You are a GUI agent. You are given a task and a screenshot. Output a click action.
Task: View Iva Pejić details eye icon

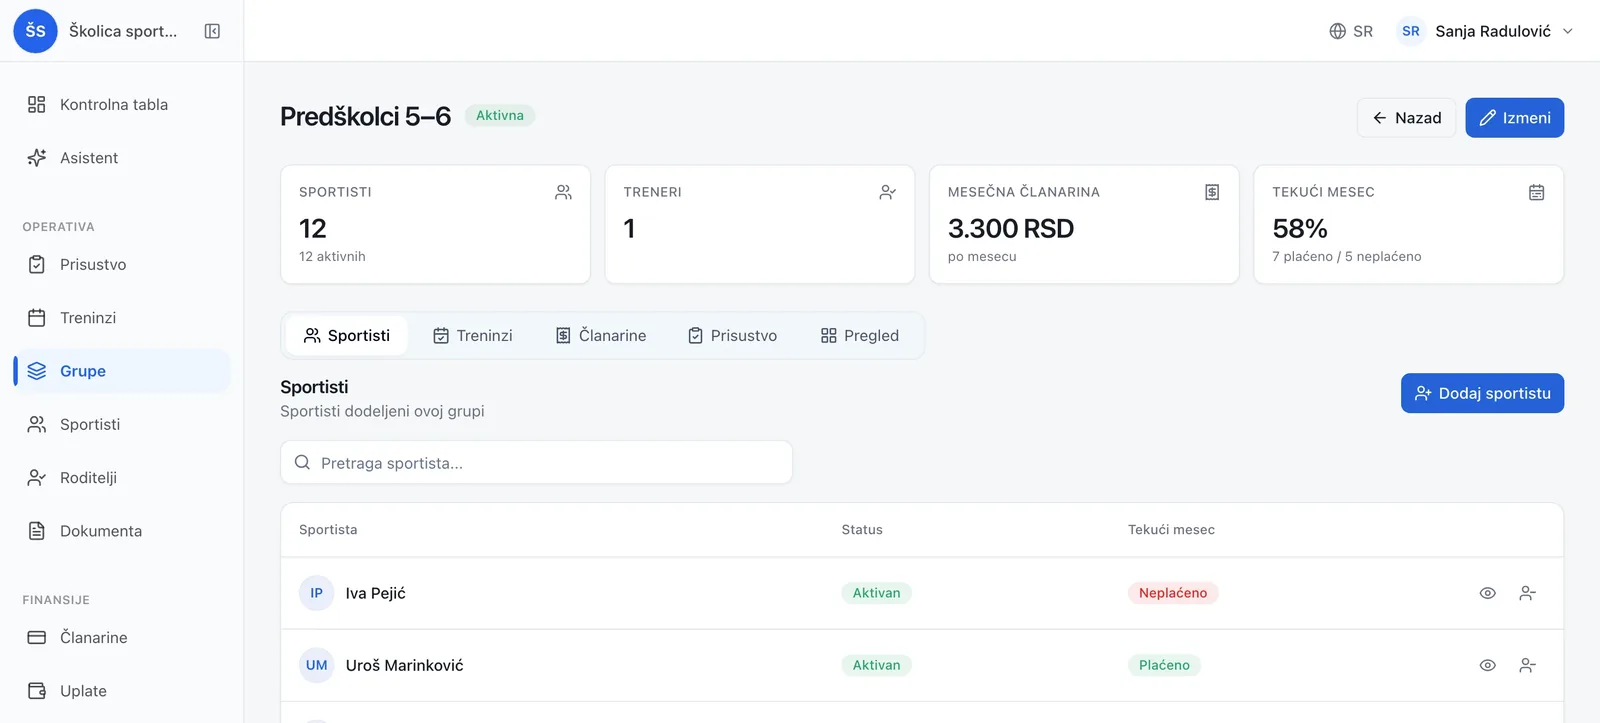pos(1487,593)
